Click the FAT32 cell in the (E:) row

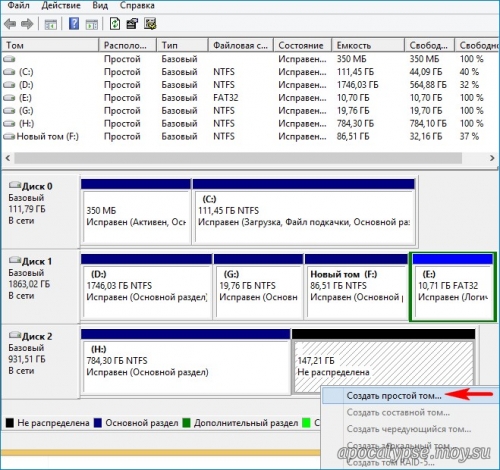[226, 98]
